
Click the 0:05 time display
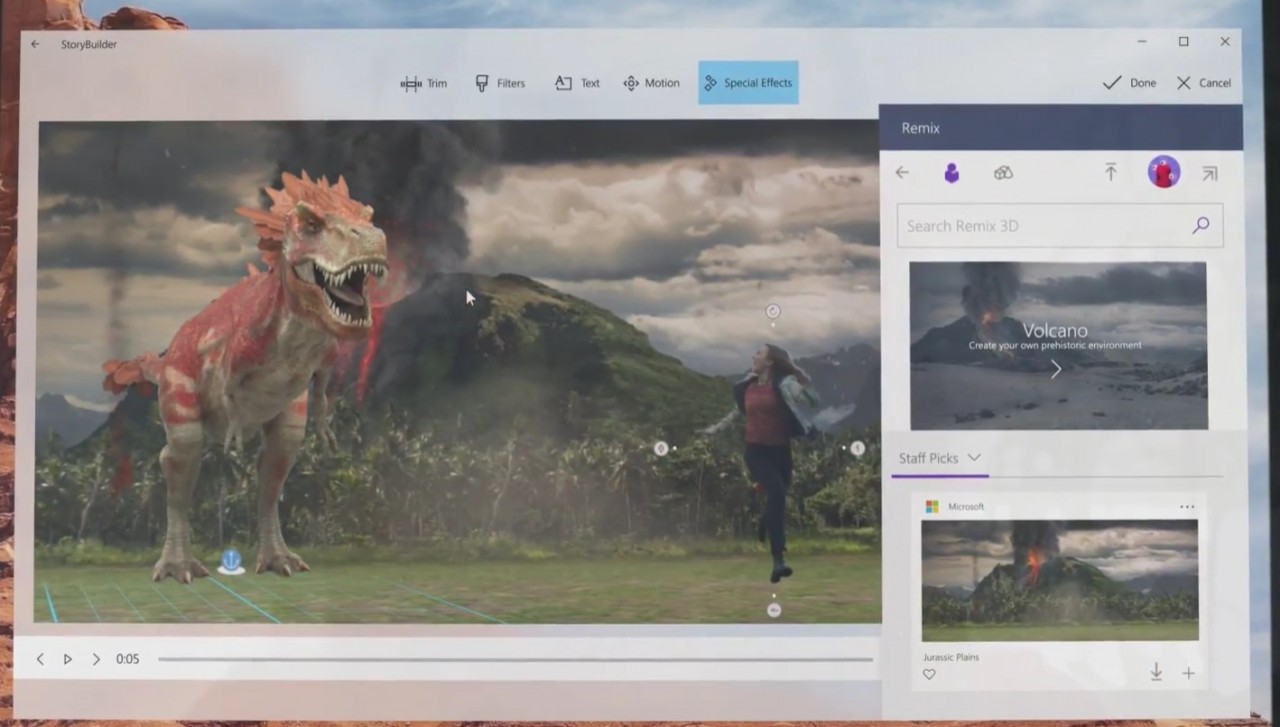[127, 659]
